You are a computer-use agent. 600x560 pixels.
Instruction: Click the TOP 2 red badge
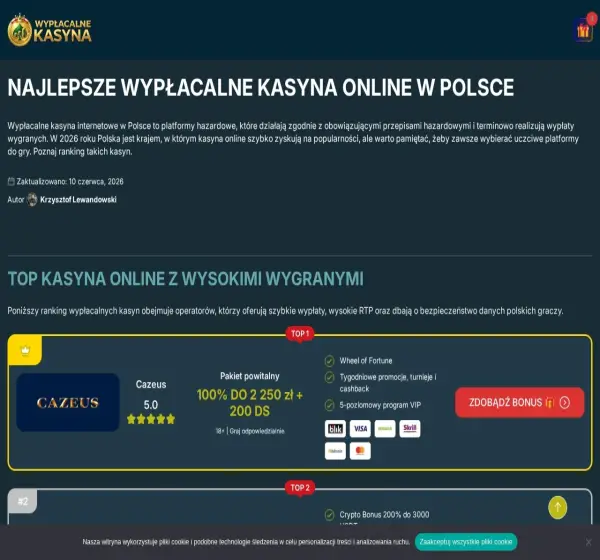pyautogui.click(x=300, y=488)
